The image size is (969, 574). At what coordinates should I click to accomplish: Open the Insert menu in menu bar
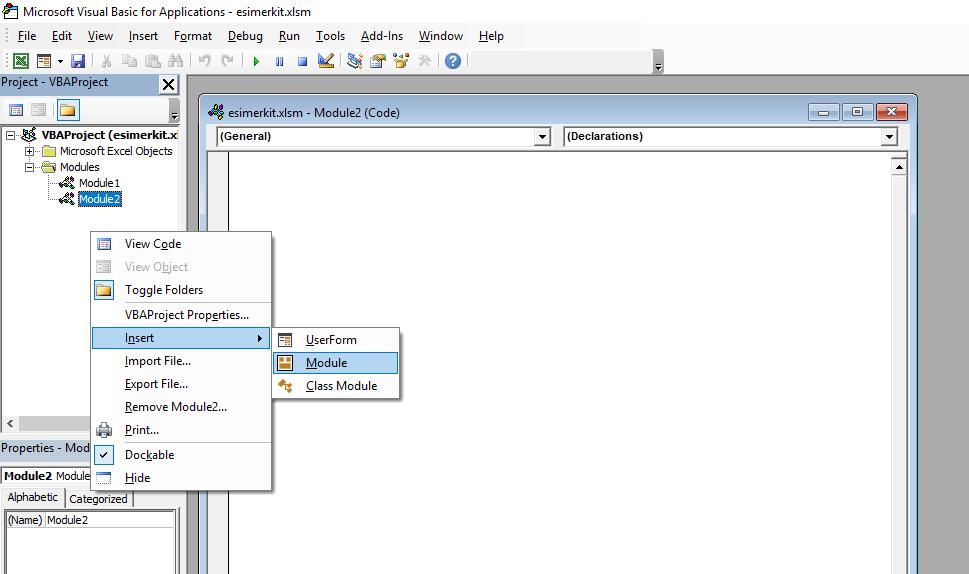143,36
